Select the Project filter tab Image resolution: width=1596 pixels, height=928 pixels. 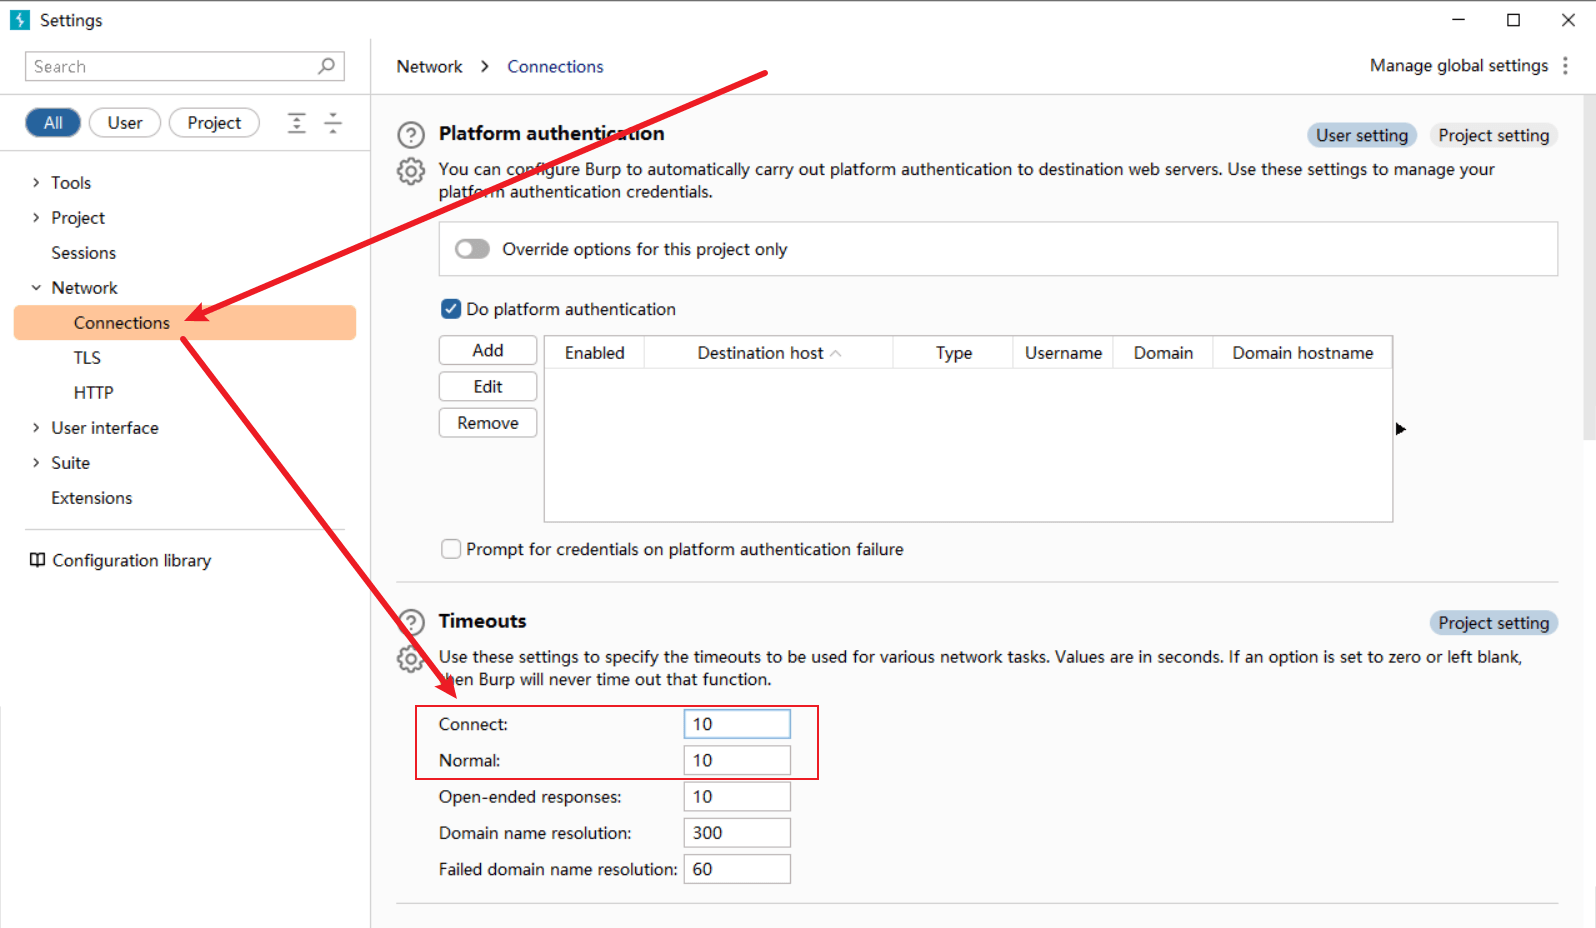(214, 123)
